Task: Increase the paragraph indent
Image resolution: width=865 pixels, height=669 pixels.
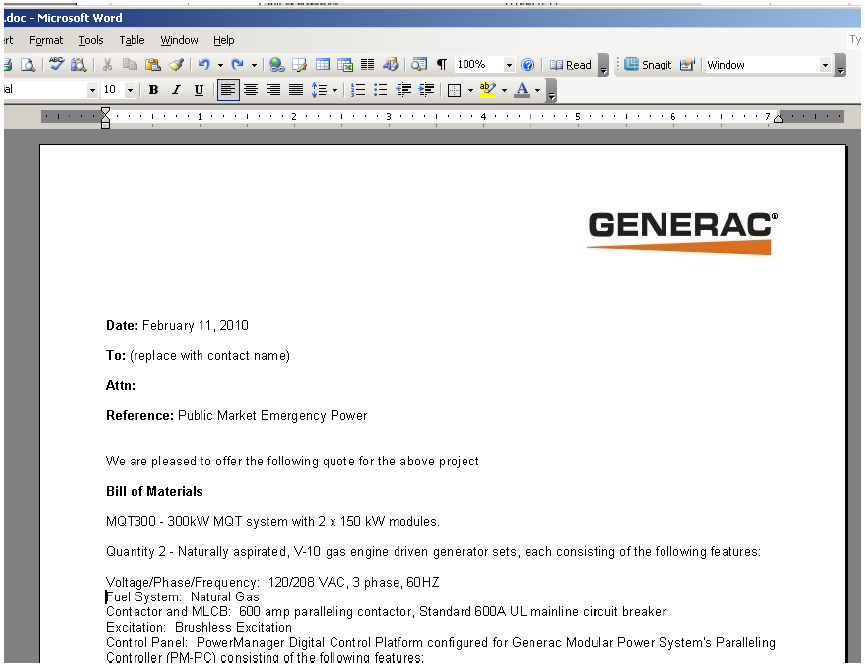Action: [426, 89]
